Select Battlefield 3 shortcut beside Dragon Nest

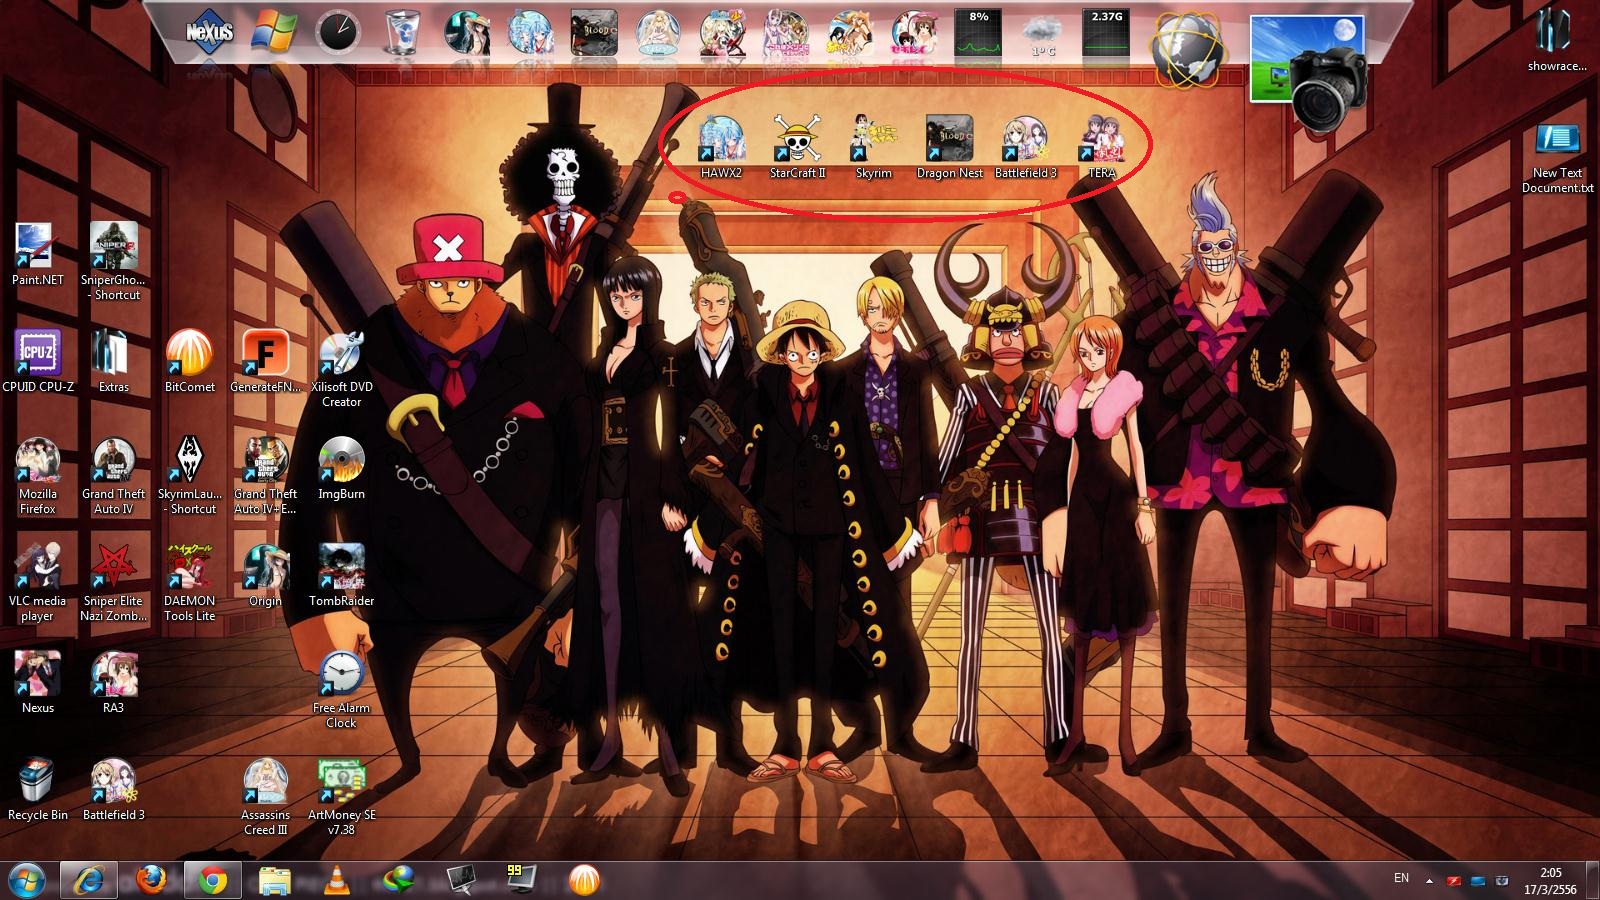(x=1025, y=147)
